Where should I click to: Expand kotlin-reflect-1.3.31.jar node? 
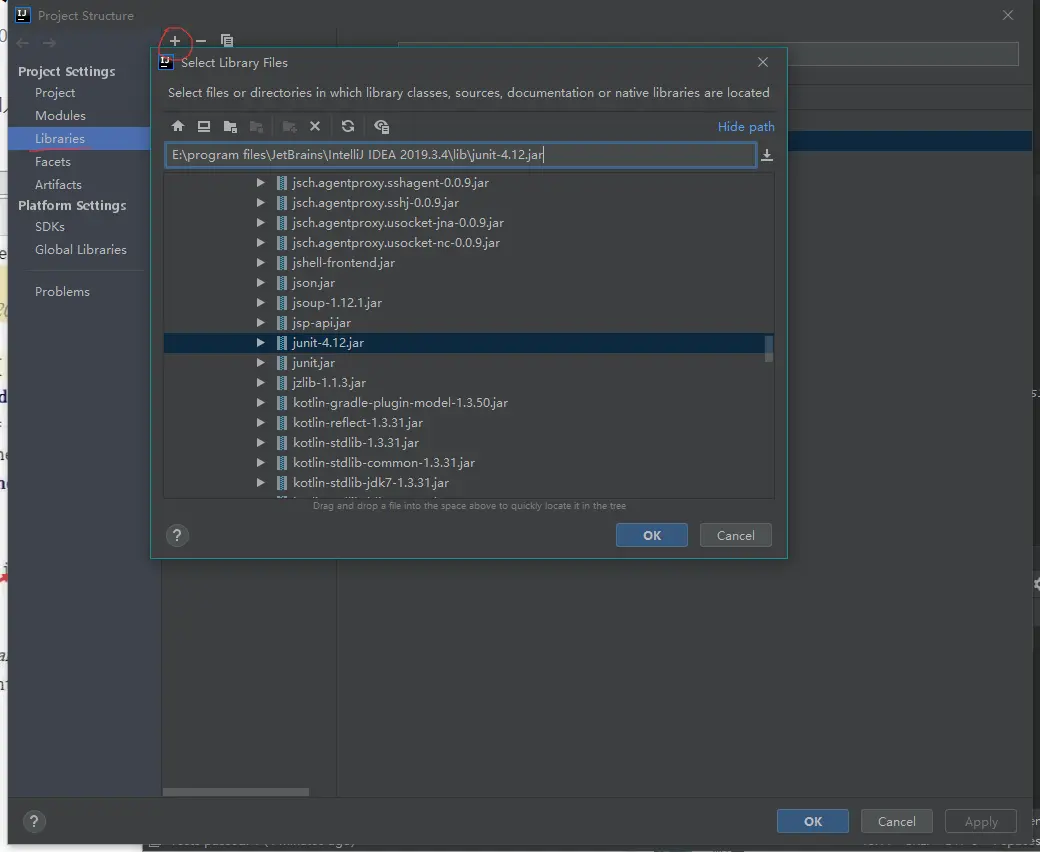261,422
